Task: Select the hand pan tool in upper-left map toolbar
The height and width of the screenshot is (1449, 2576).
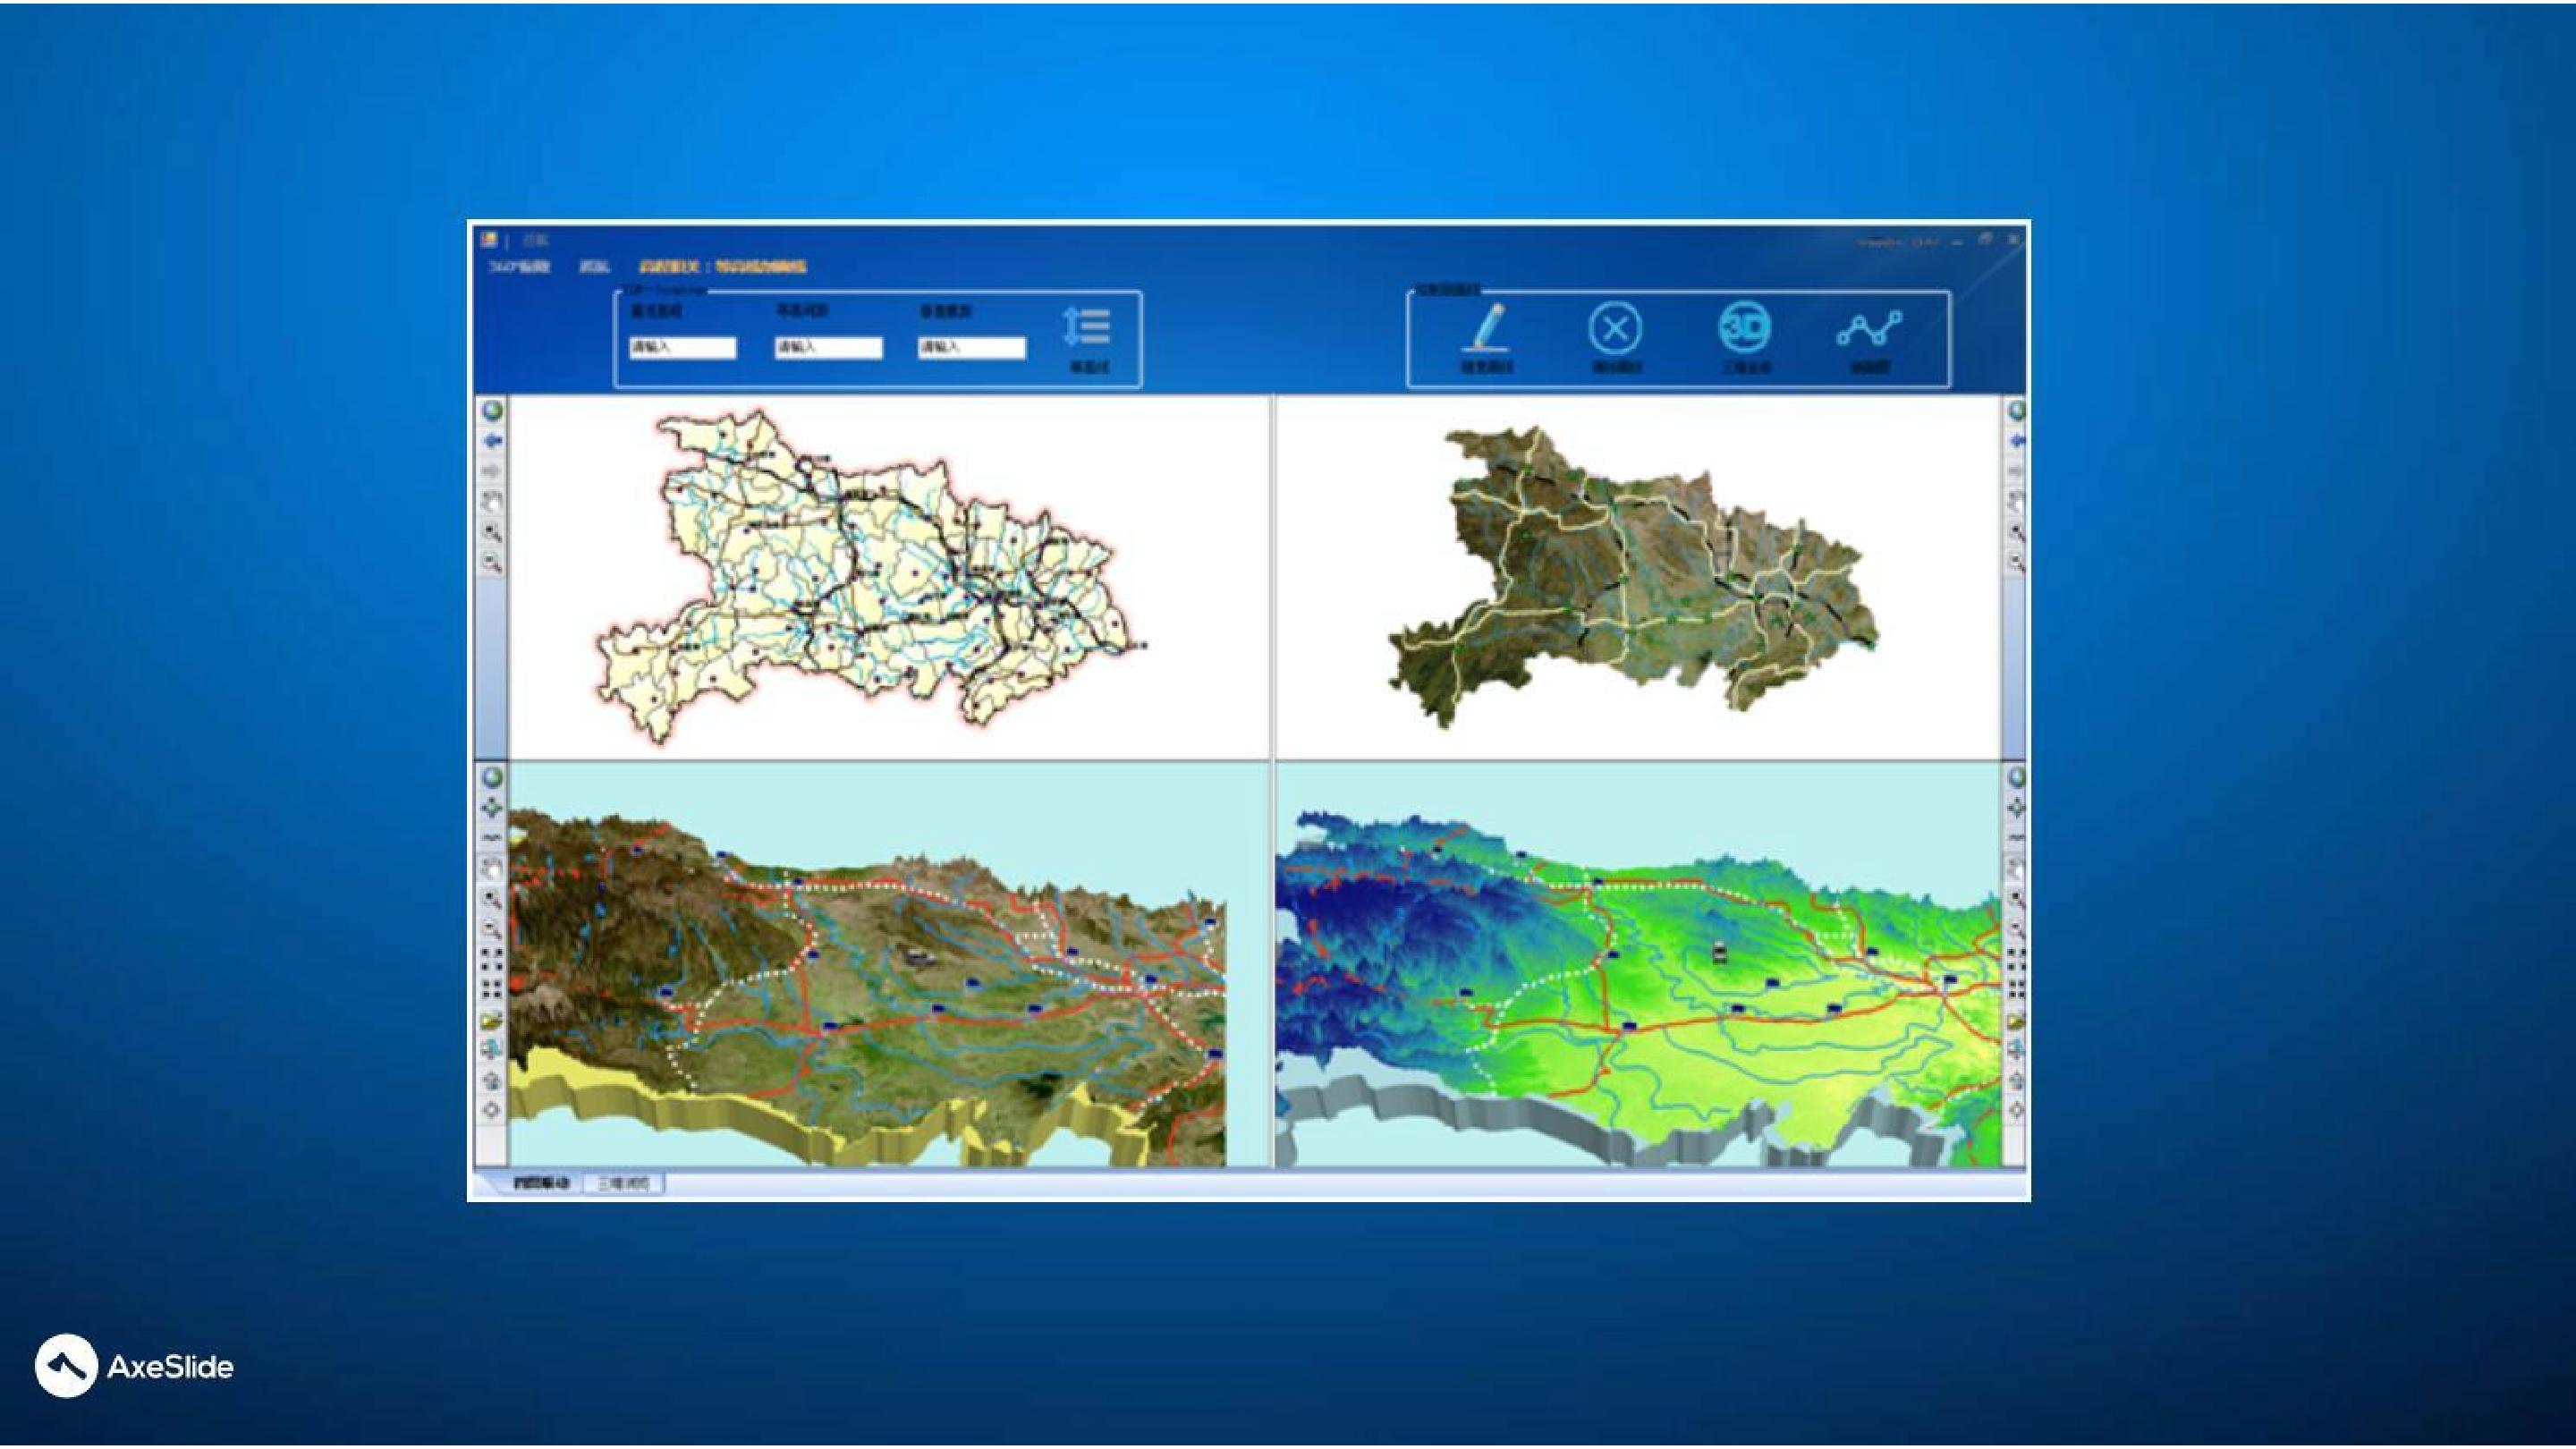Action: (492, 501)
